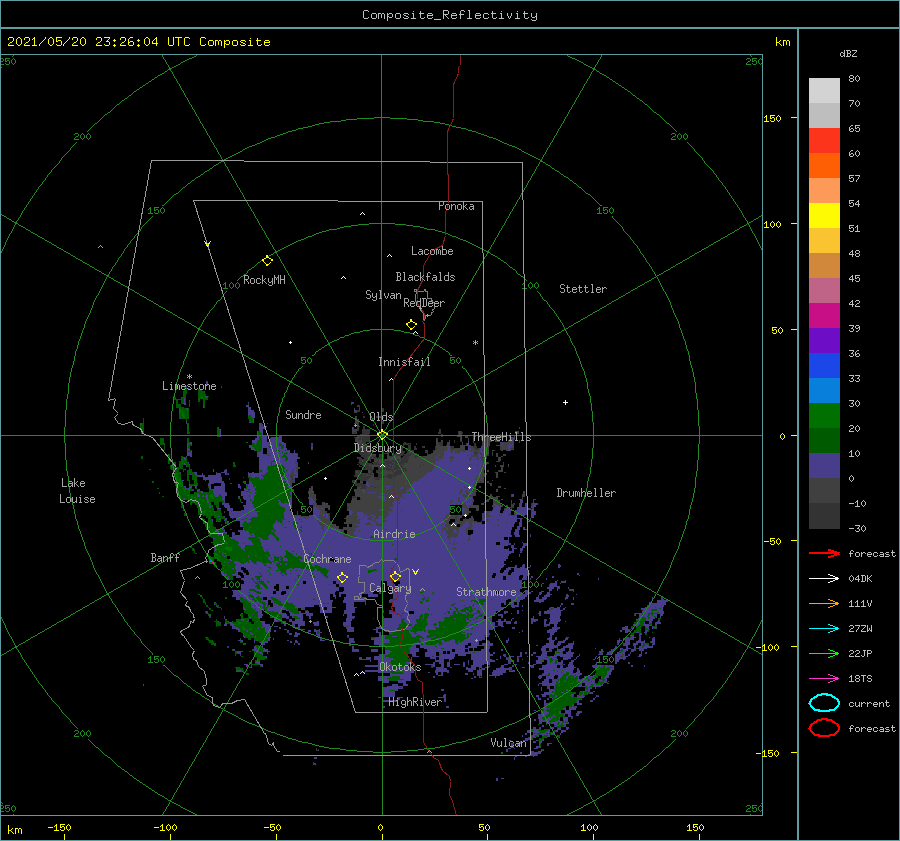This screenshot has width=900, height=841.
Task: Select the Sundre label
Action: point(303,414)
